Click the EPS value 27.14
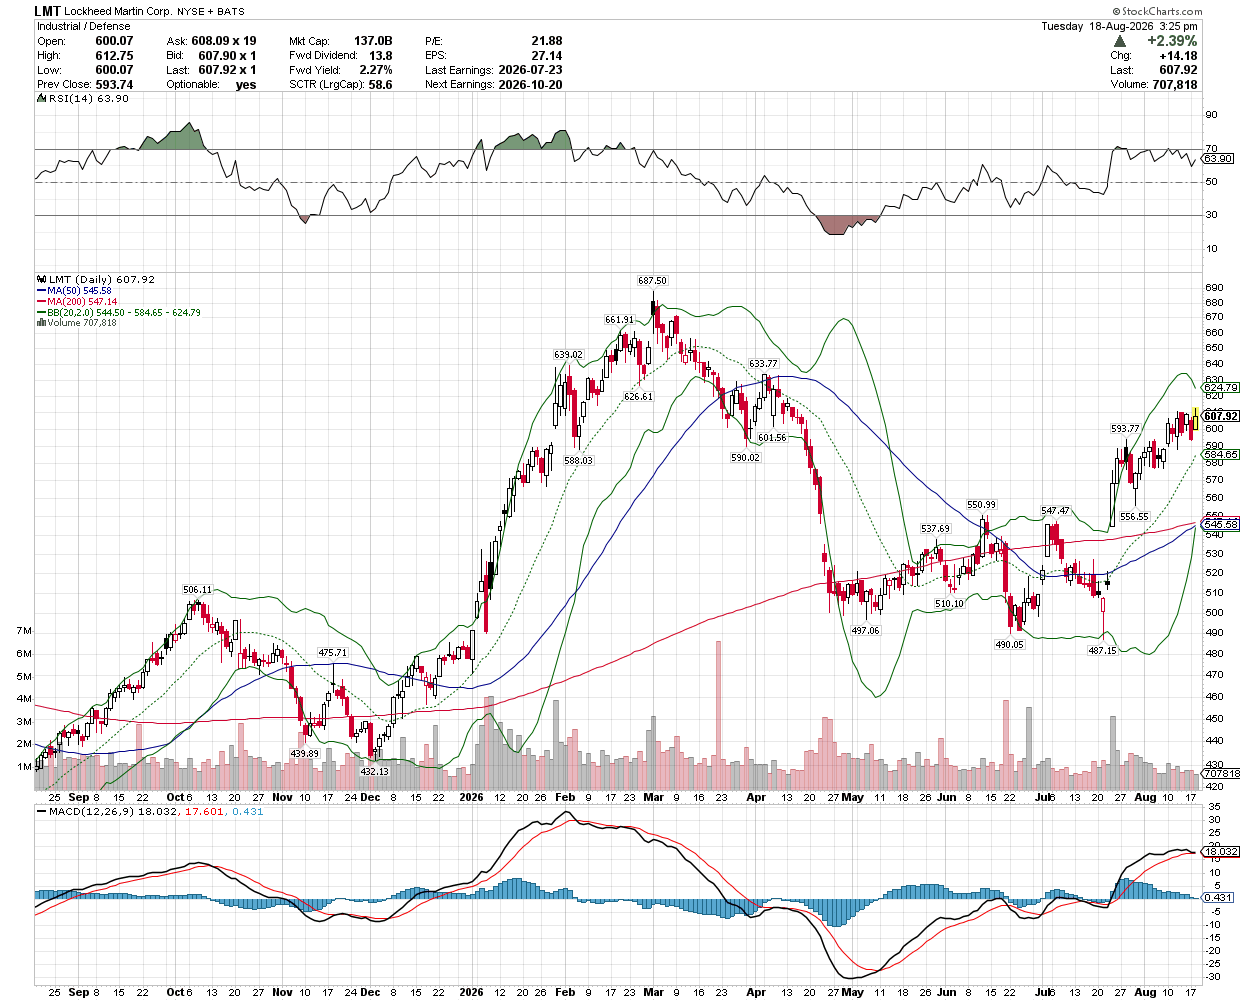Viewport: 1240px width, 1001px height. (x=547, y=56)
